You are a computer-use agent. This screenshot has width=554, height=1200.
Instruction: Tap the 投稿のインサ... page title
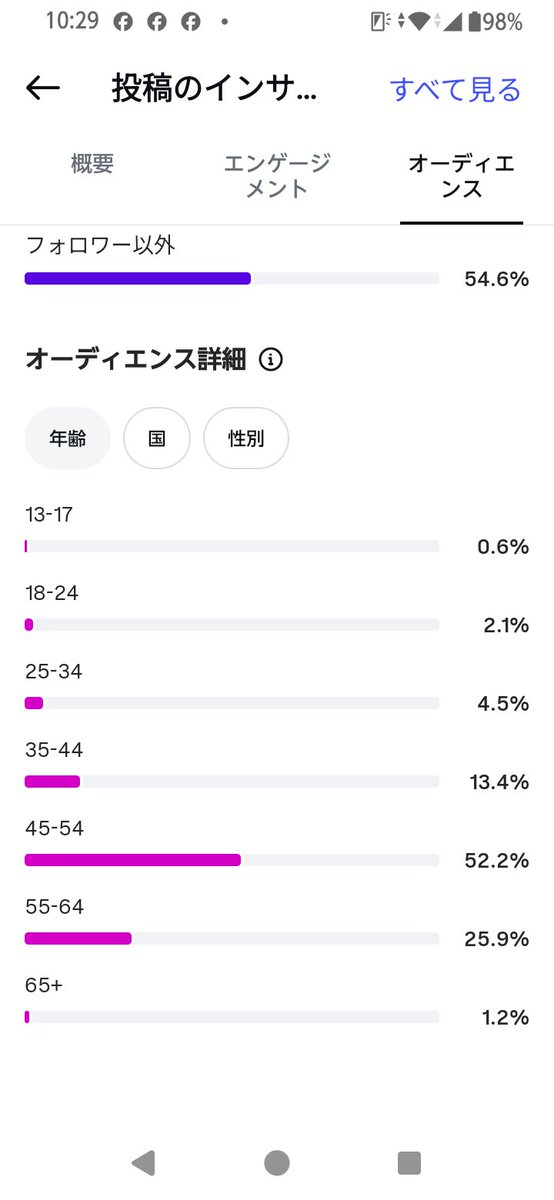point(214,89)
